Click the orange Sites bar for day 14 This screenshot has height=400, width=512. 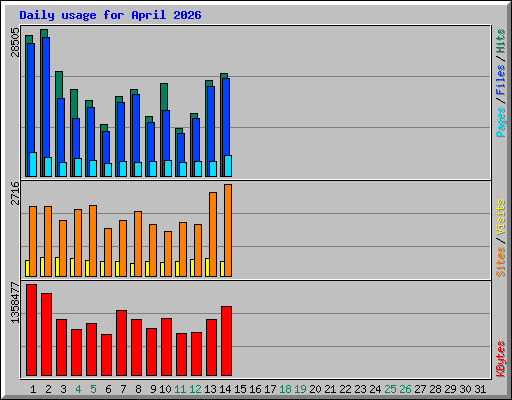[228, 230]
